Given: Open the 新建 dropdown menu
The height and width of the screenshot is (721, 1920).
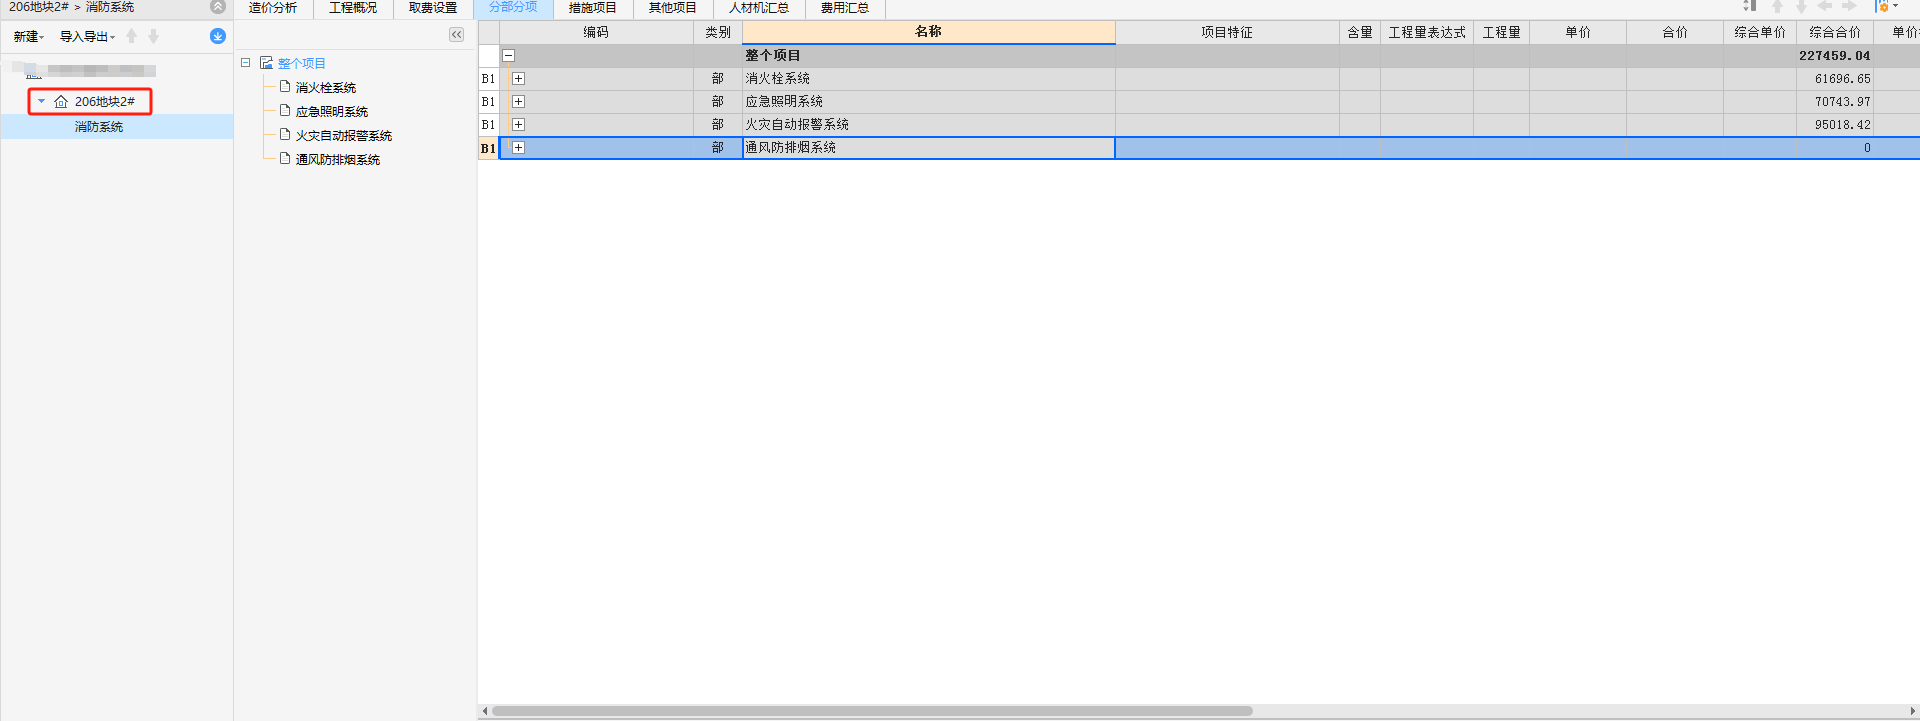Looking at the screenshot, I should tap(28, 36).
